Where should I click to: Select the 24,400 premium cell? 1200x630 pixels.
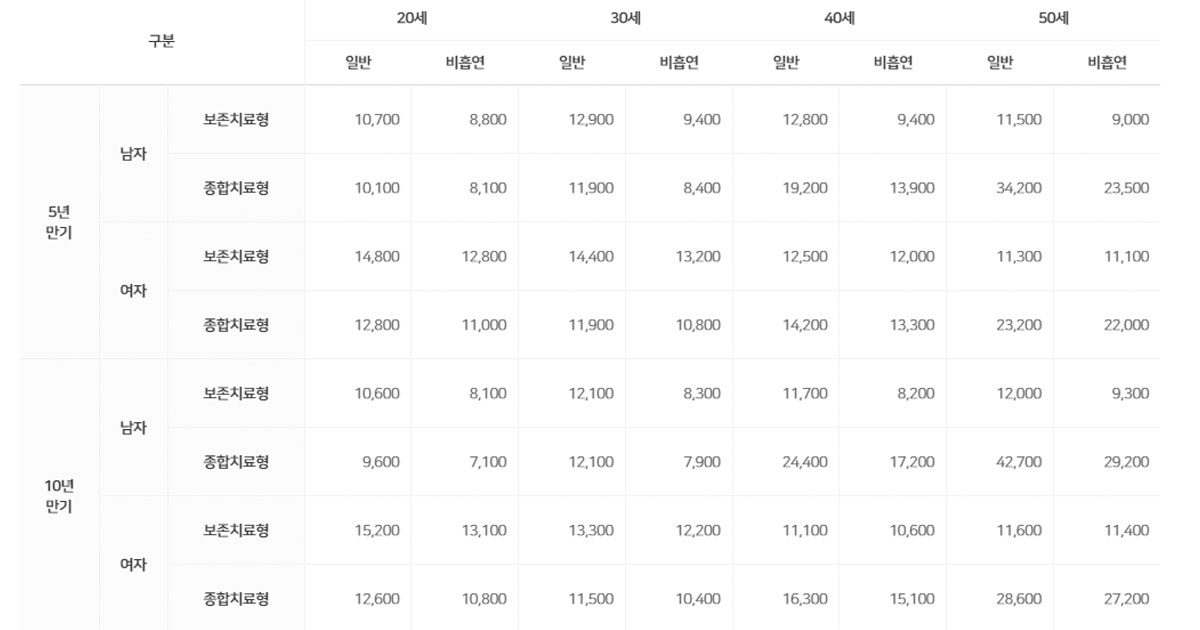pyautogui.click(x=805, y=462)
